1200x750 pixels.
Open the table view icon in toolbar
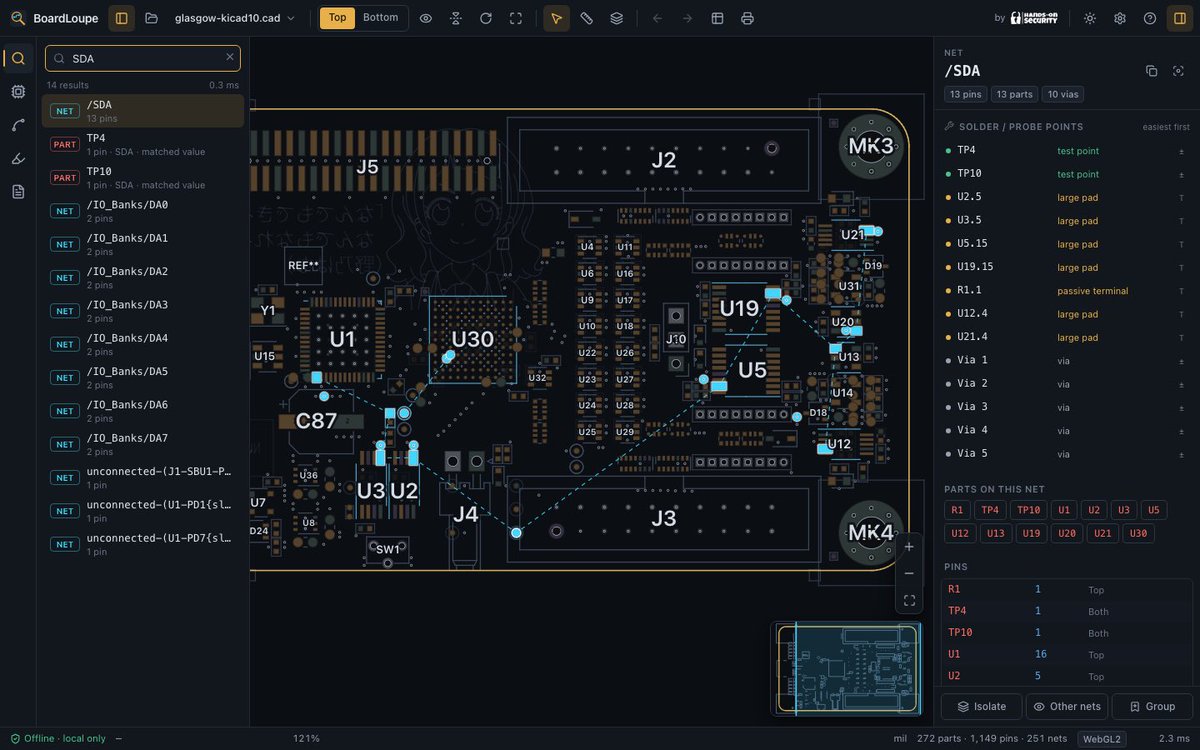click(717, 18)
